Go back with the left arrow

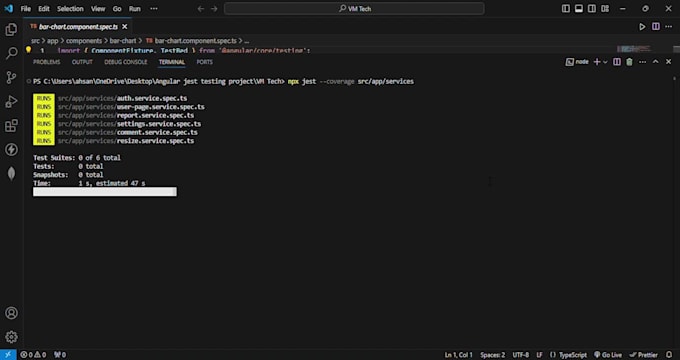(x=200, y=9)
